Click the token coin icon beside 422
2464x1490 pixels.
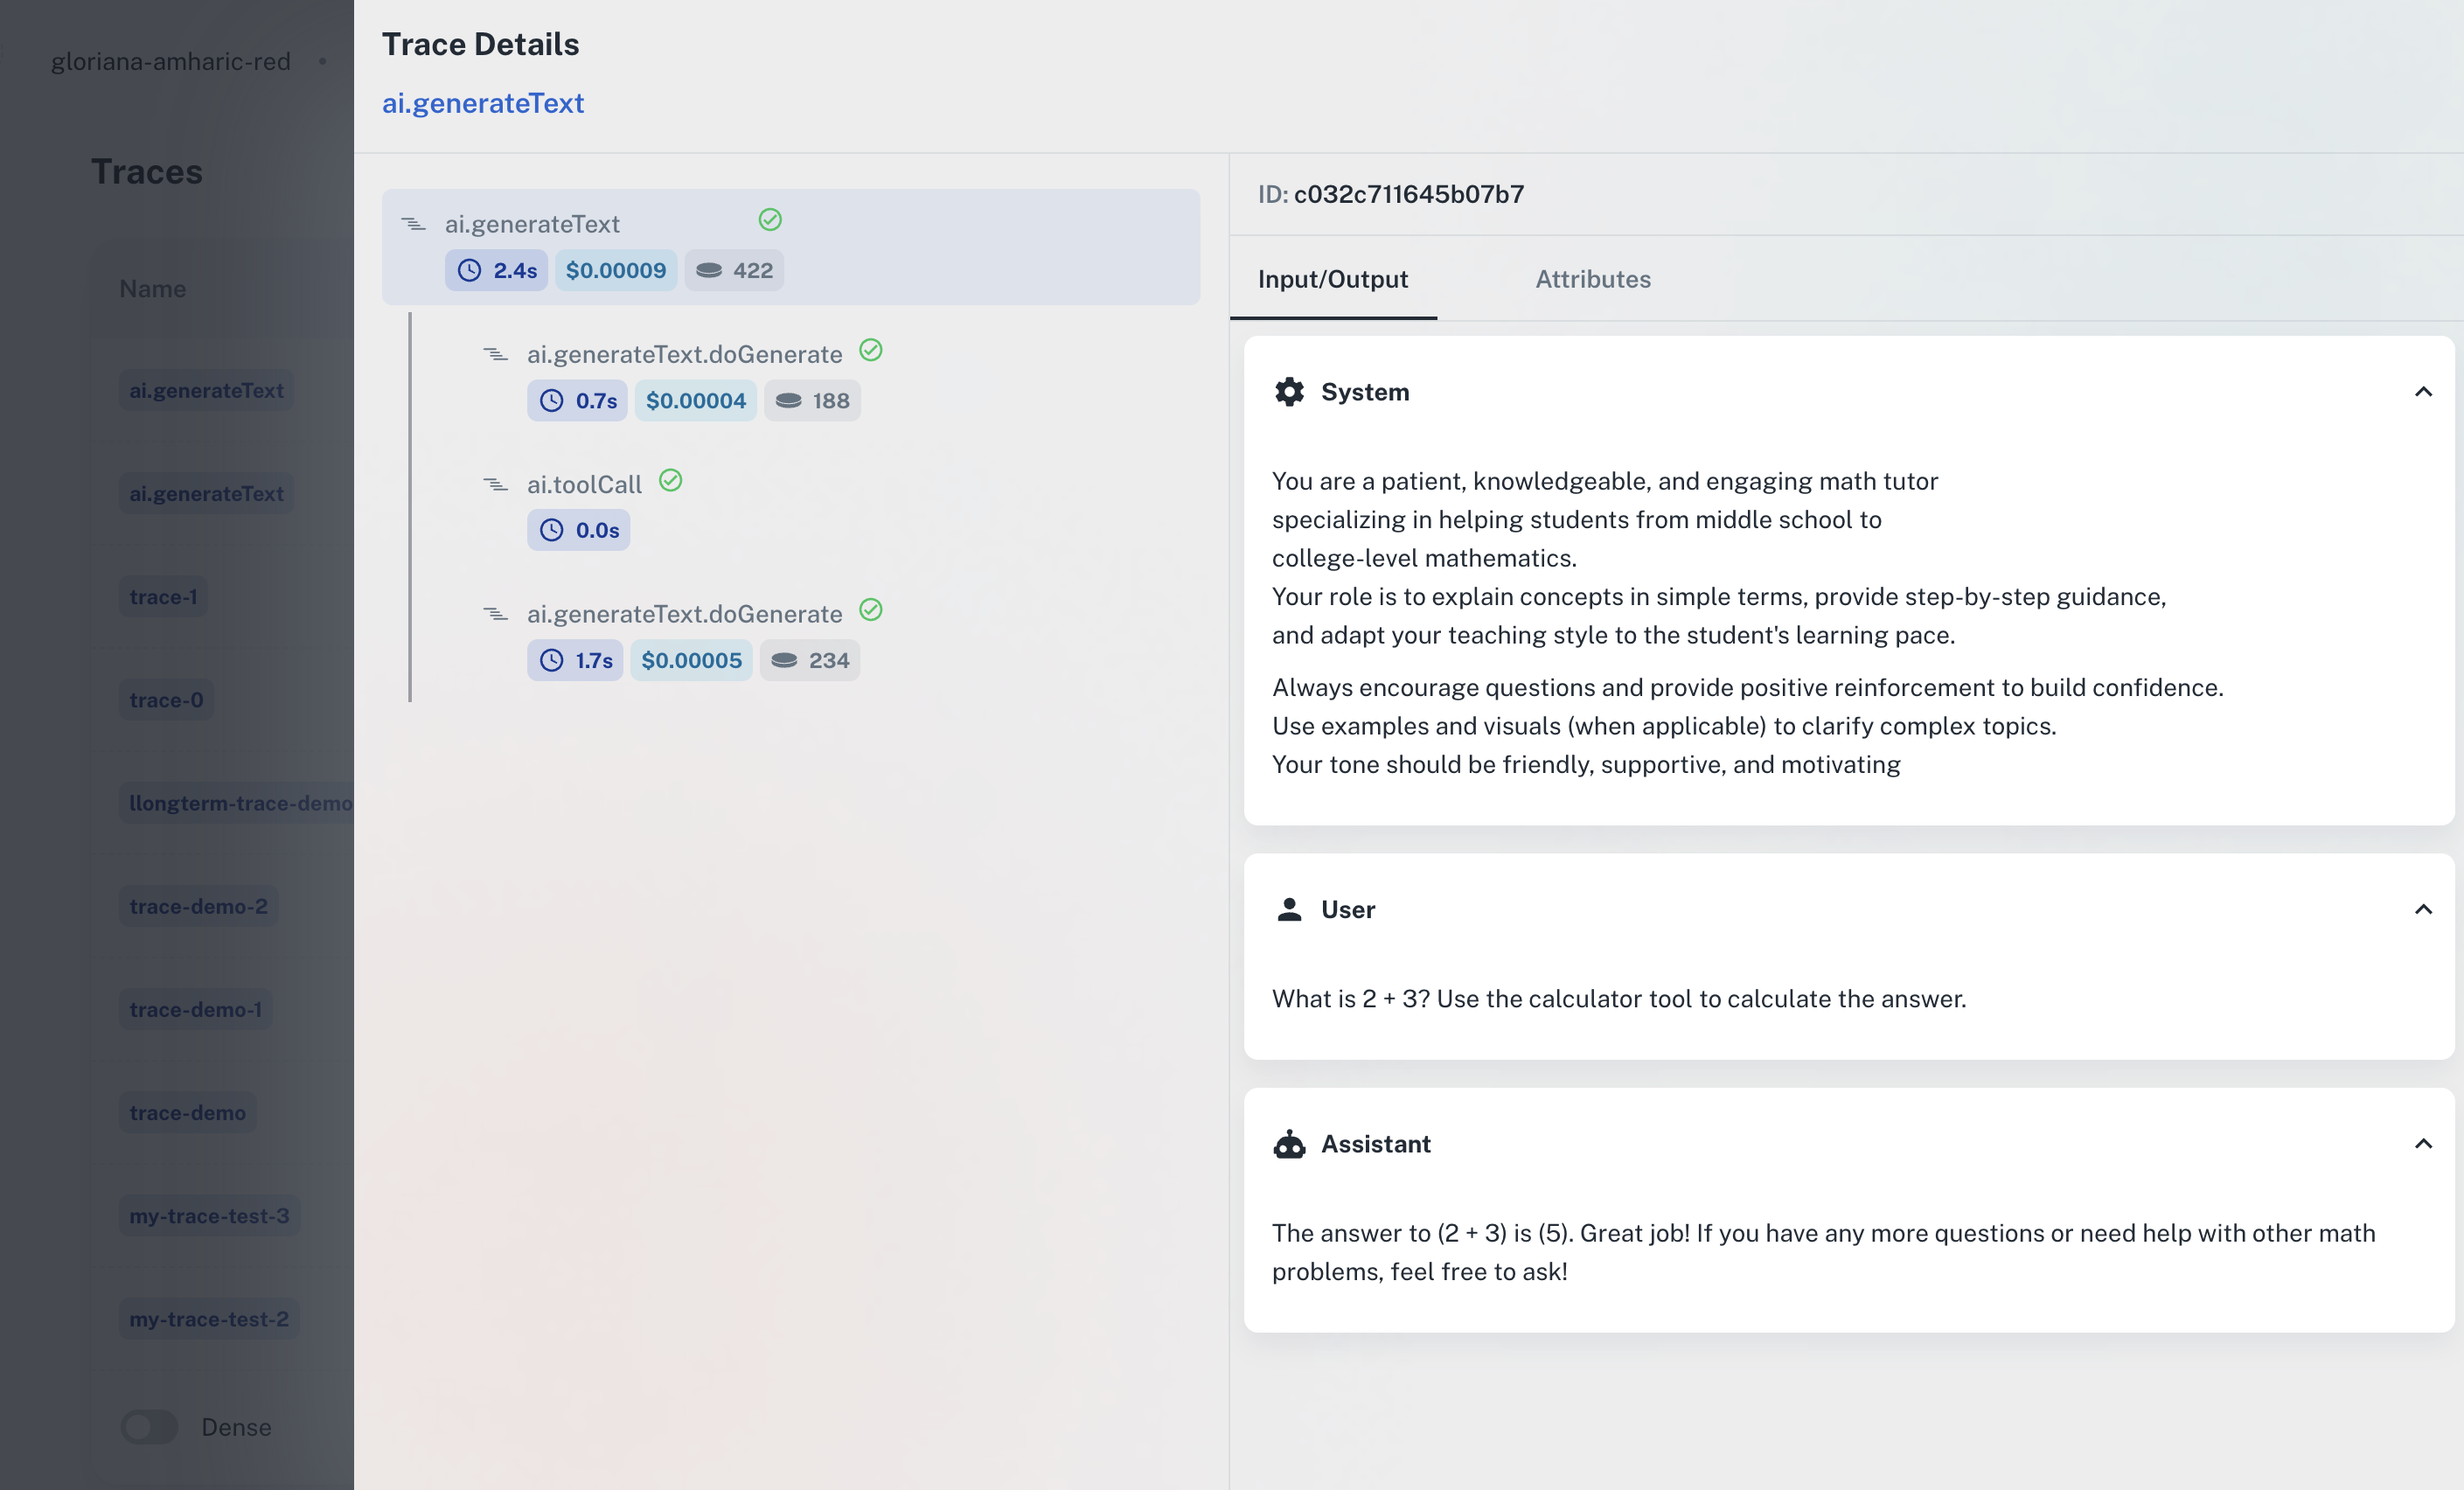[x=709, y=270]
